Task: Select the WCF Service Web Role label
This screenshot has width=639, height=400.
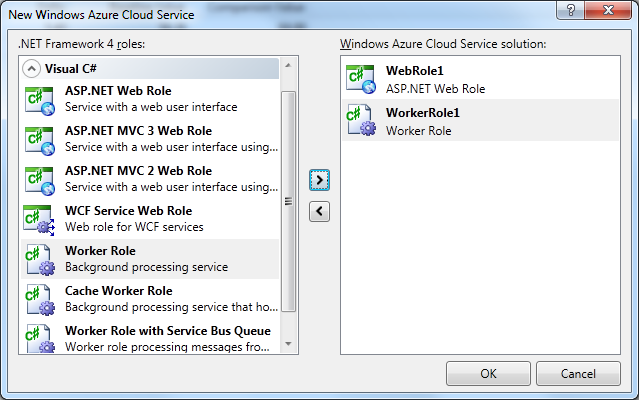Action: [128, 211]
